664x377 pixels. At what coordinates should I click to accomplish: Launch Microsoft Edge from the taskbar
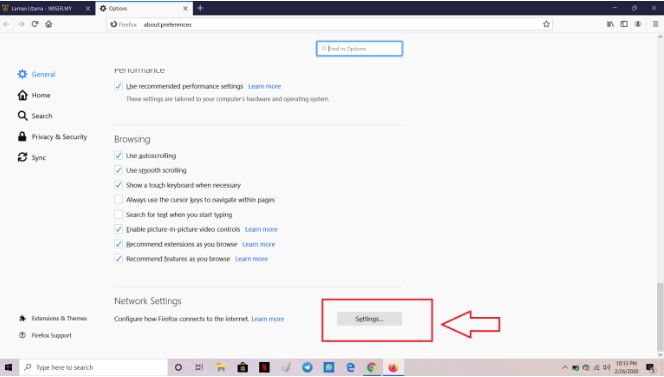[x=351, y=367]
